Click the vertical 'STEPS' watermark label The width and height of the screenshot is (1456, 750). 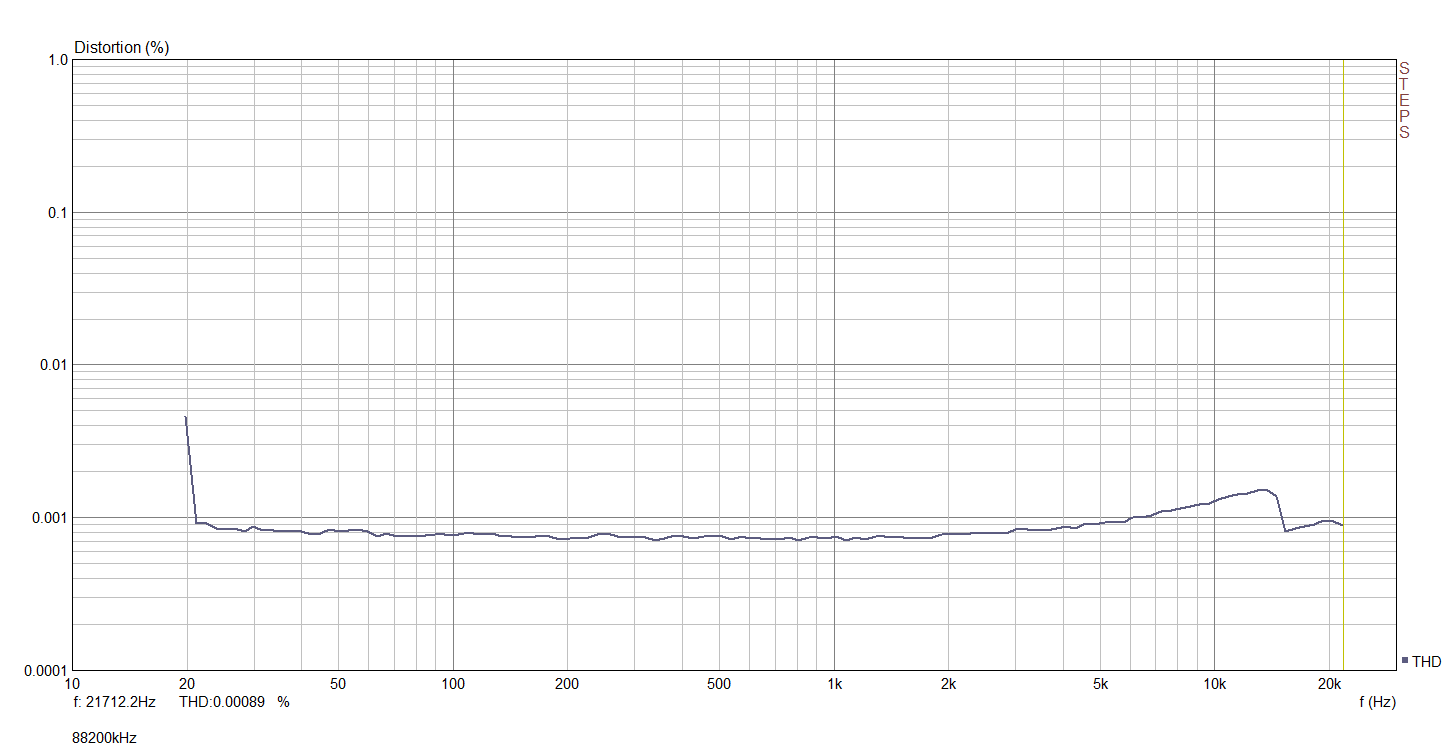(1404, 100)
